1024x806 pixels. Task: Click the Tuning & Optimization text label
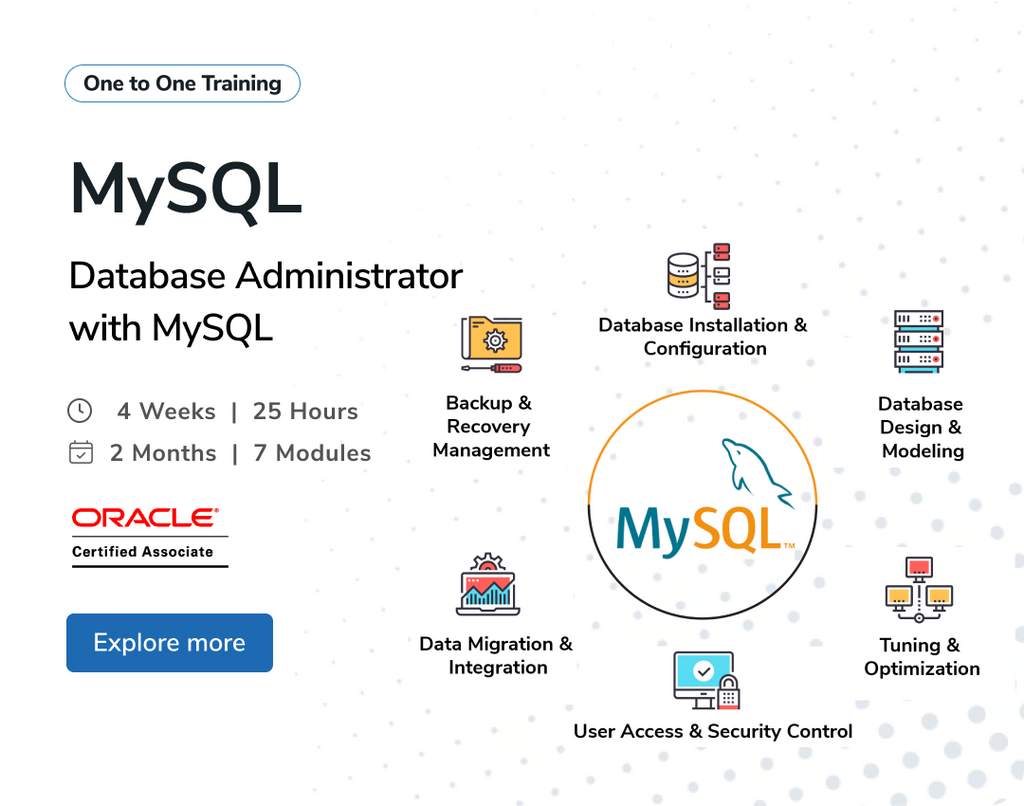click(x=921, y=657)
